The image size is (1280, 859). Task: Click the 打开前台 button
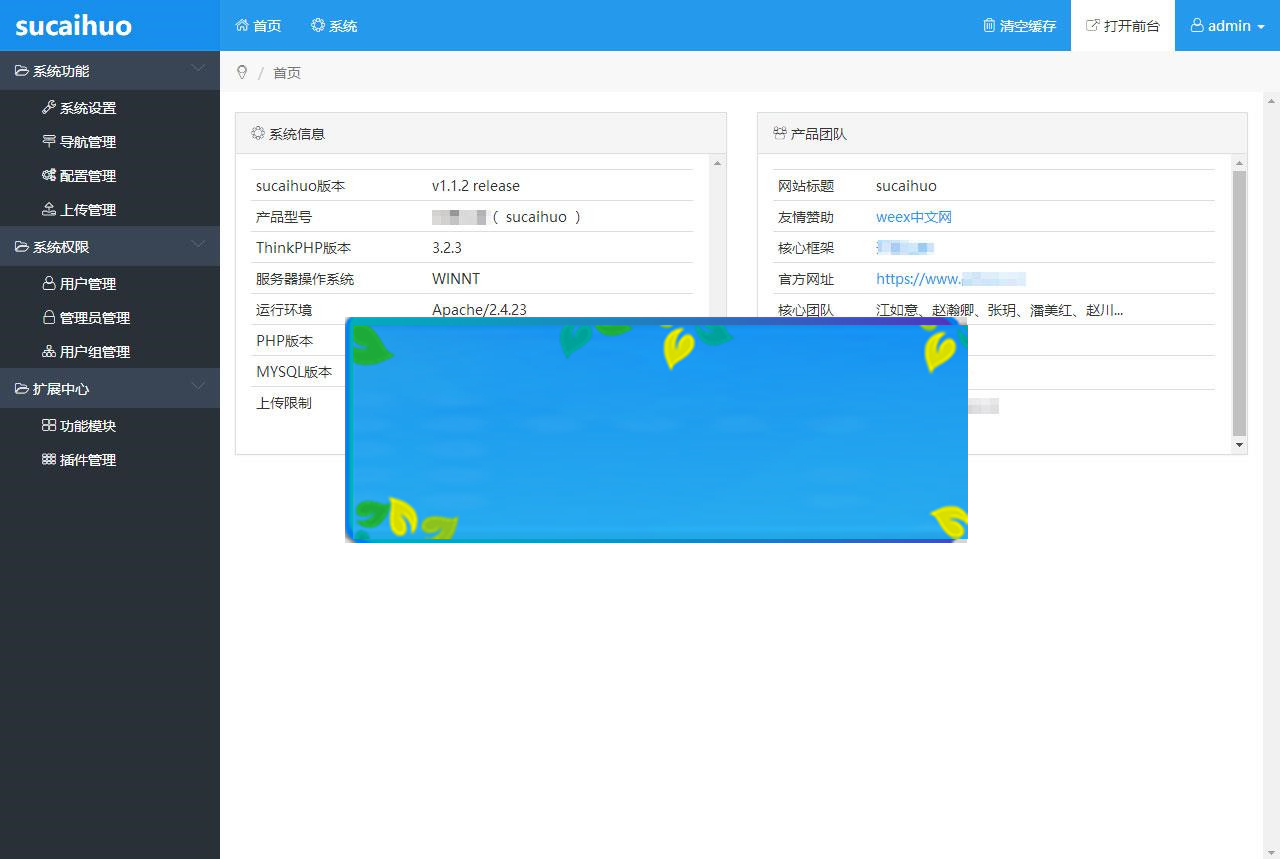(x=1122, y=26)
